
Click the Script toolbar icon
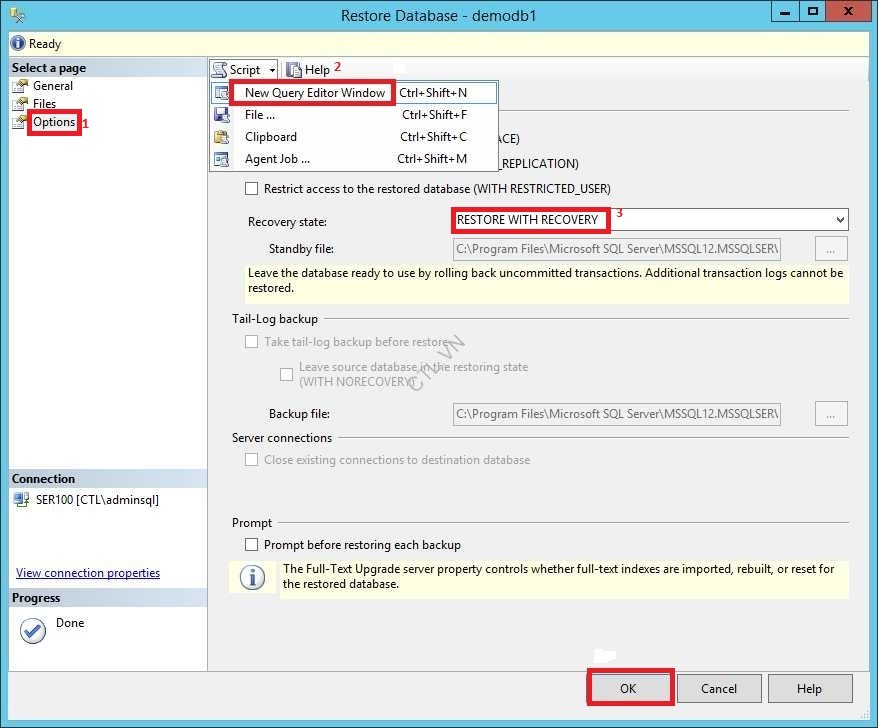point(220,70)
